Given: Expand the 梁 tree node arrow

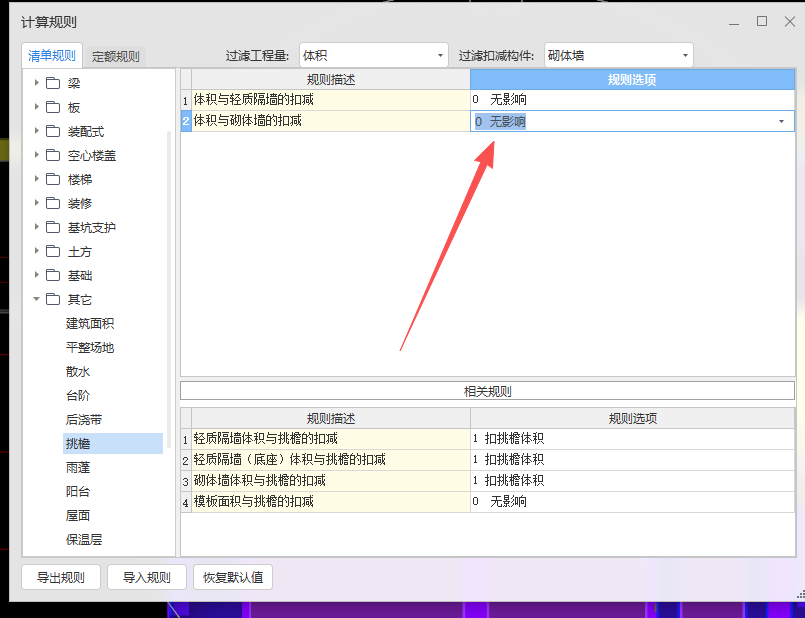Looking at the screenshot, I should (x=36, y=83).
